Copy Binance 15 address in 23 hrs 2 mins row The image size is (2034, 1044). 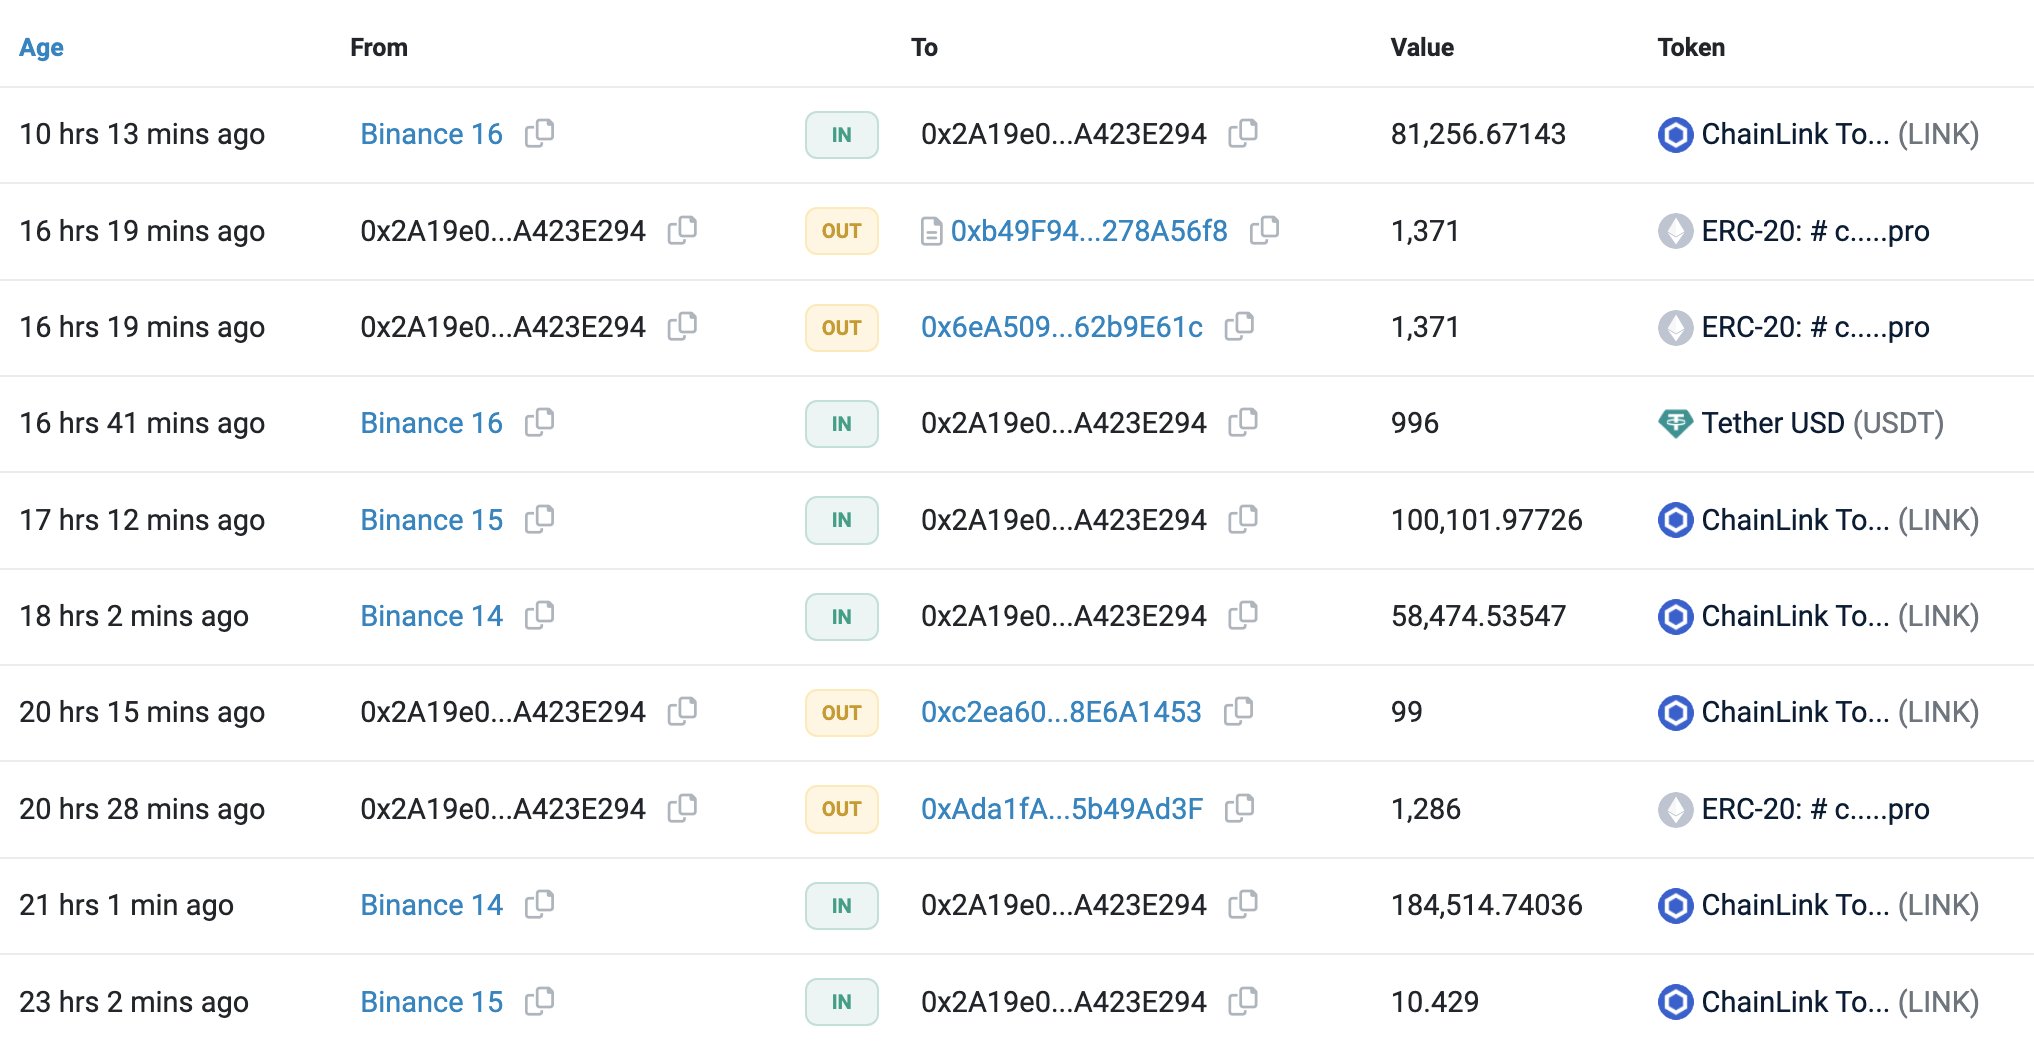coord(540,1001)
